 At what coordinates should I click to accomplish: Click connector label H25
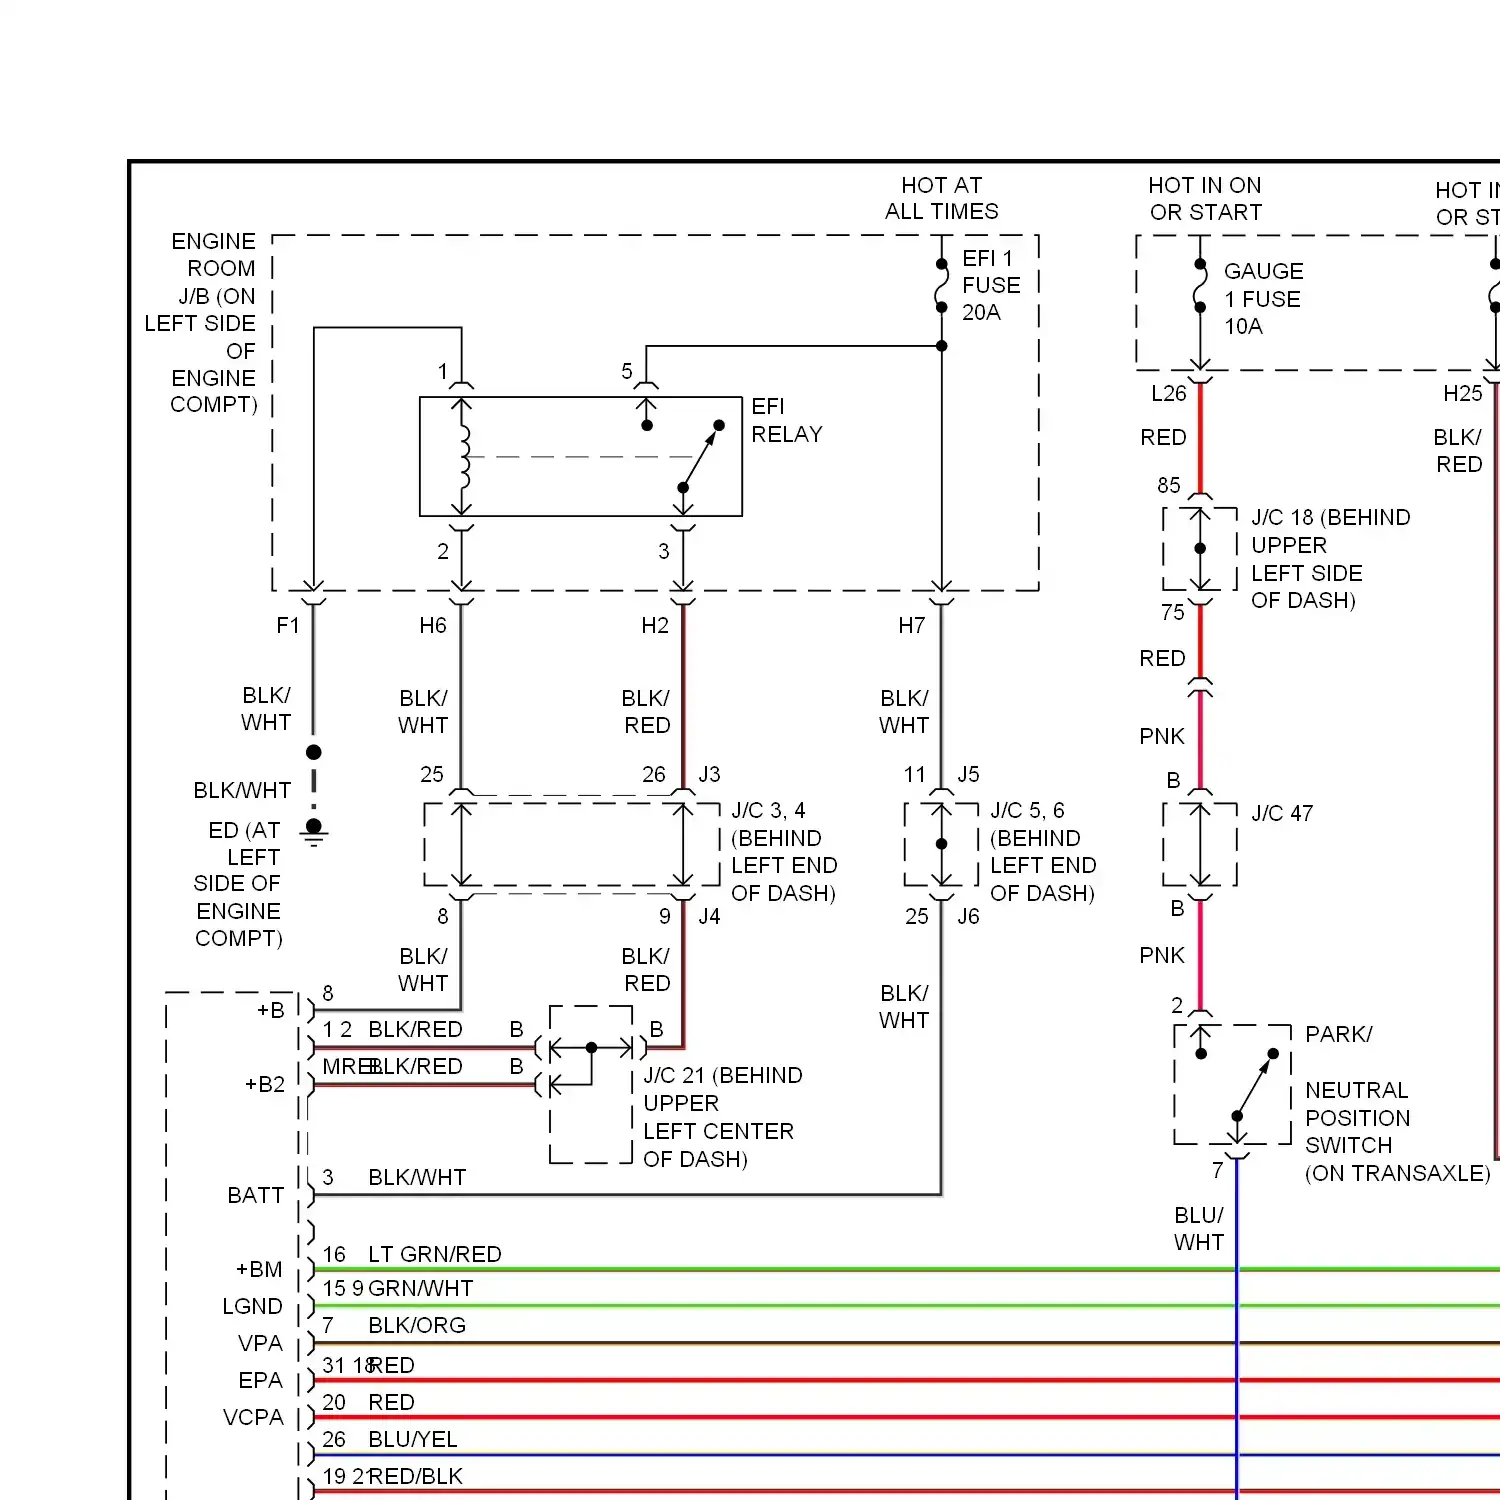click(1463, 393)
